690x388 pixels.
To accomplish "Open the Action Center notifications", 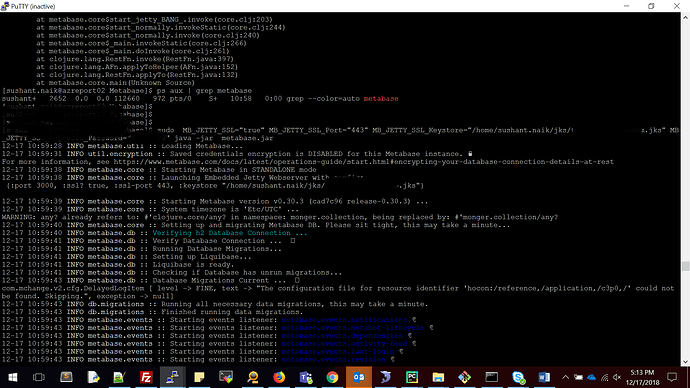I will pos(672,377).
